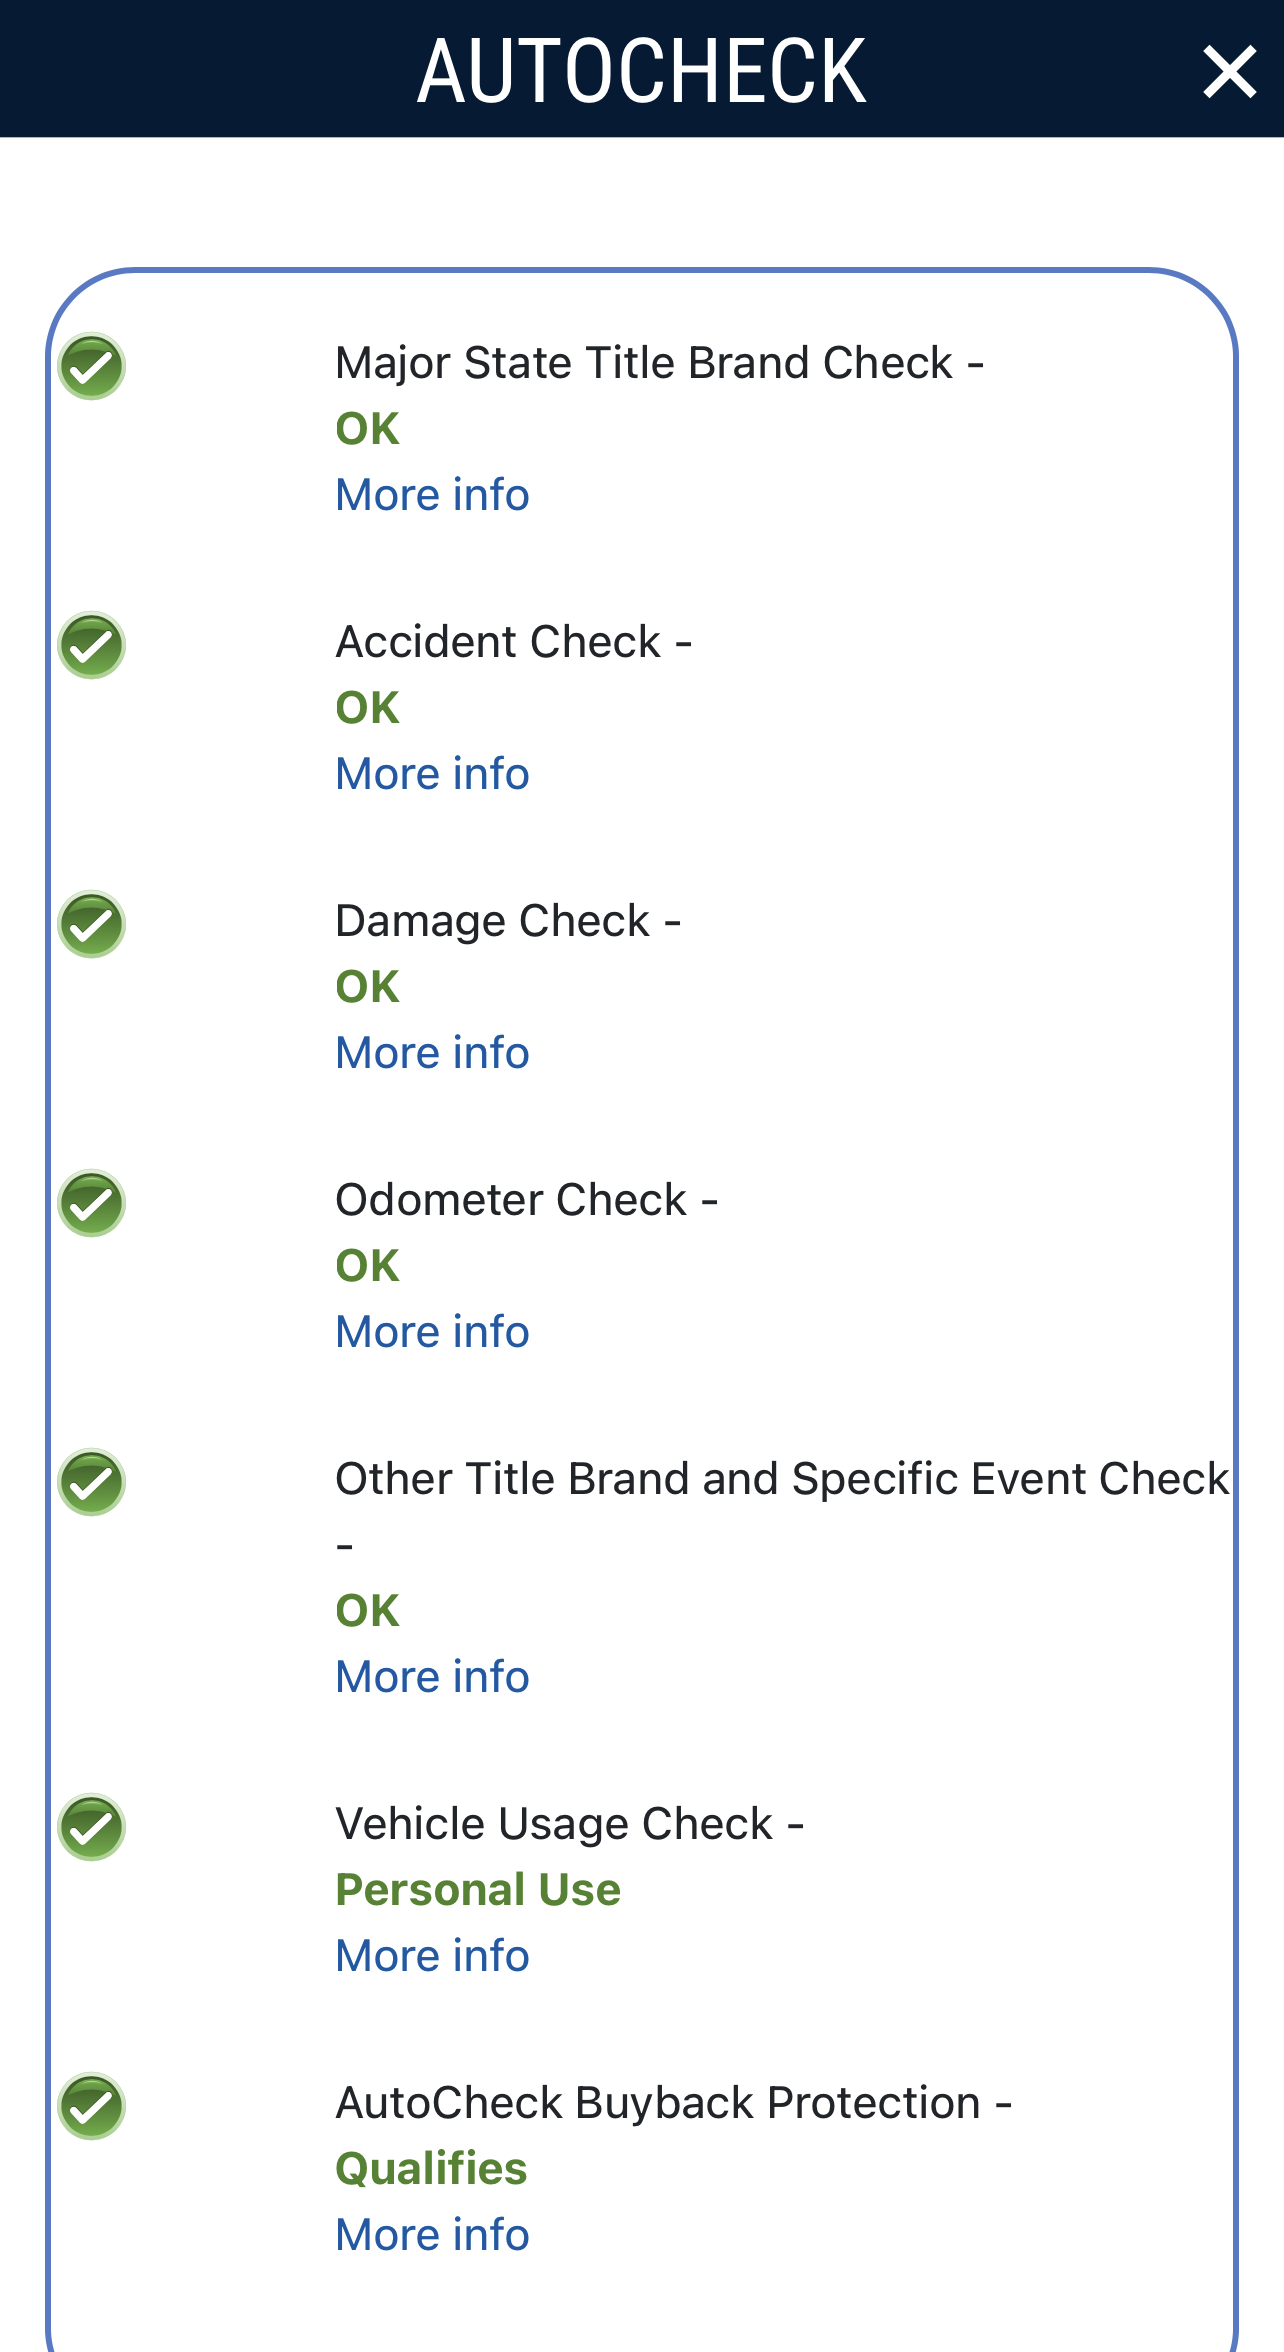Click the green checkmark beside Odometer Check
Viewport: 1284px width, 2352px height.
(x=91, y=1203)
